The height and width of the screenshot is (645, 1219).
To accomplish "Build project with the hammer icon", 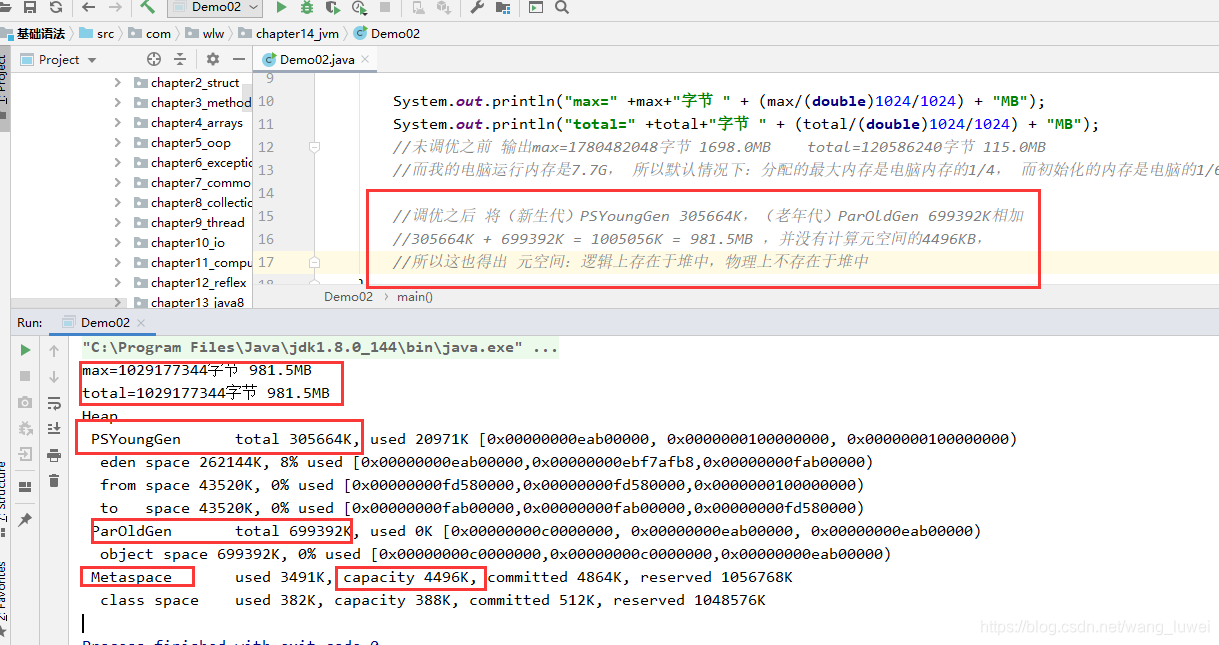I will tap(148, 7).
